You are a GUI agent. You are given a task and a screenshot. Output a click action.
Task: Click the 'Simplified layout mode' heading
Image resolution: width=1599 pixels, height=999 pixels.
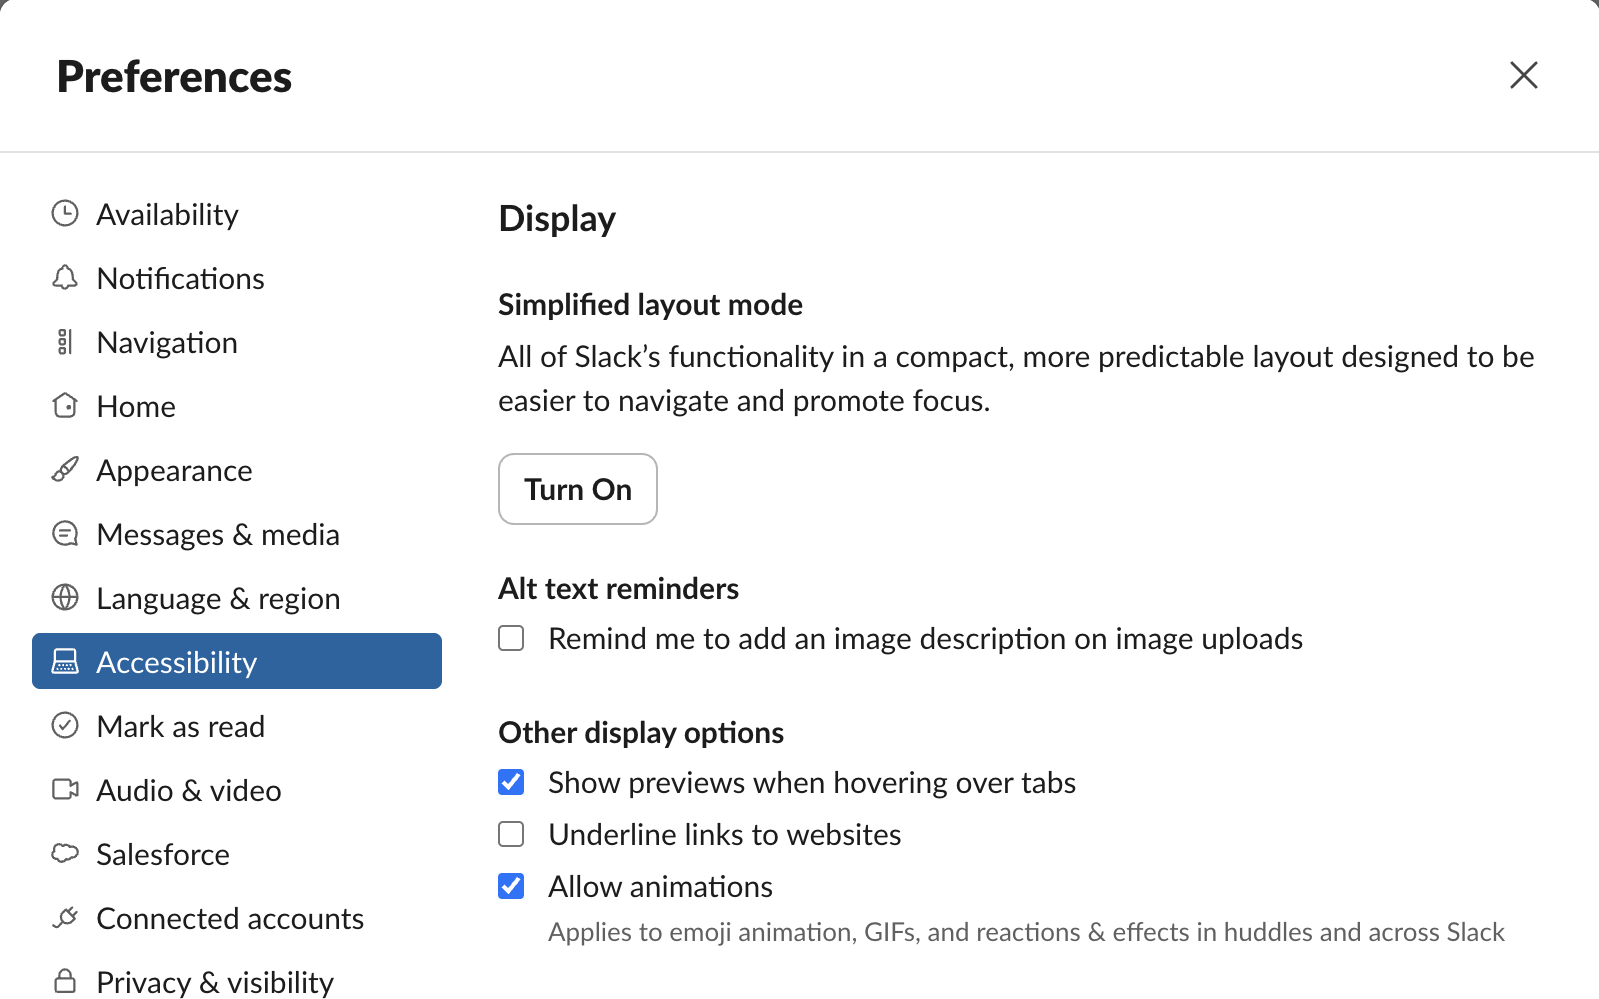coord(650,305)
